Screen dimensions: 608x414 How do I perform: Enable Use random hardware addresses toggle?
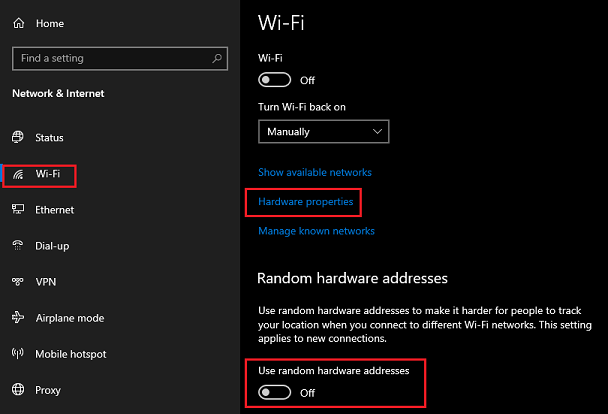275,392
